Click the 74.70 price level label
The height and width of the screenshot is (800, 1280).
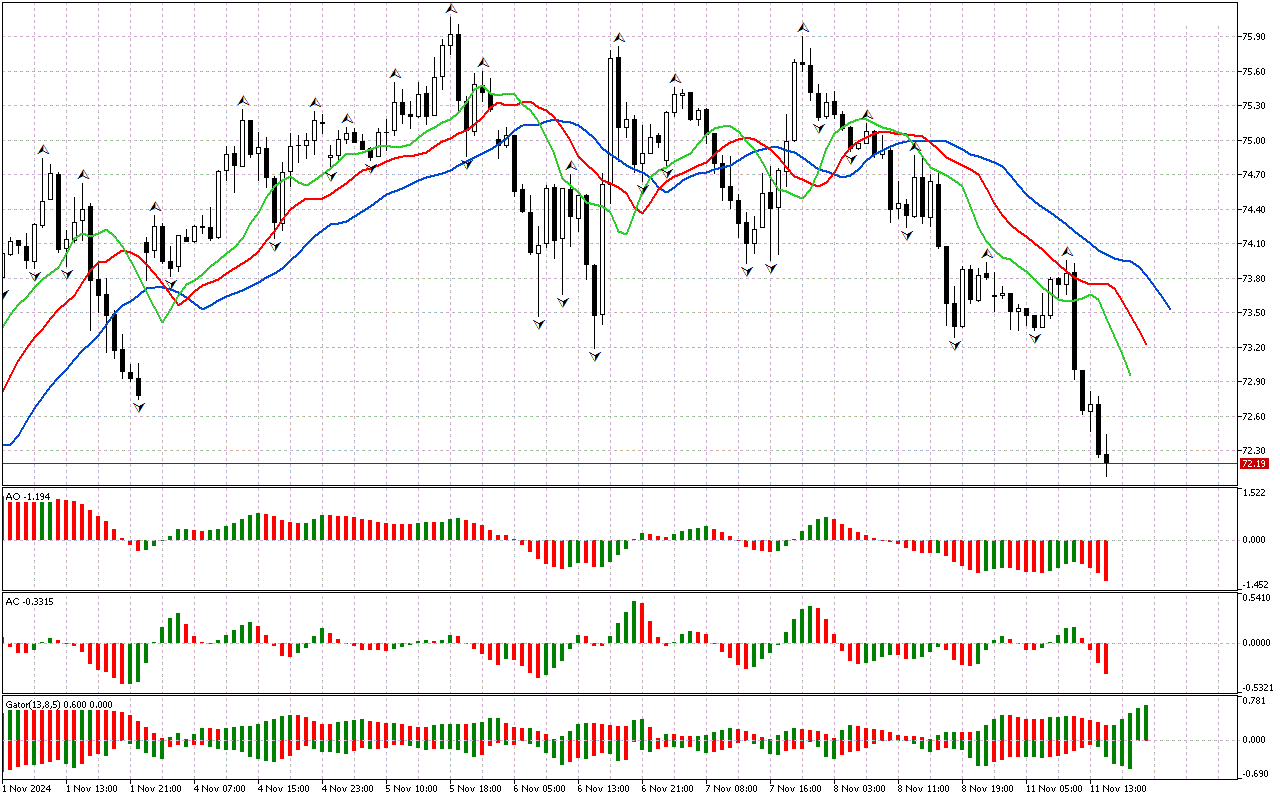[1254, 175]
